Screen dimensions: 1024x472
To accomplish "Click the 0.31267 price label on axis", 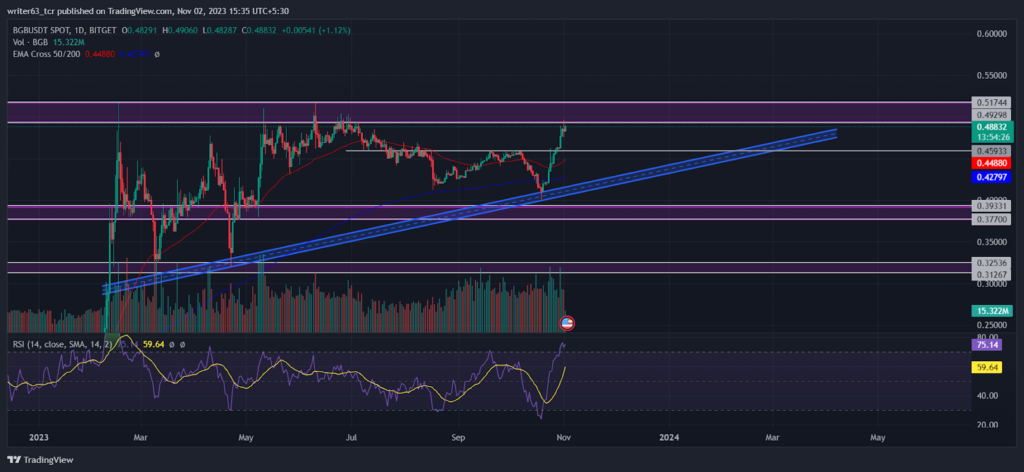I will tap(991, 274).
